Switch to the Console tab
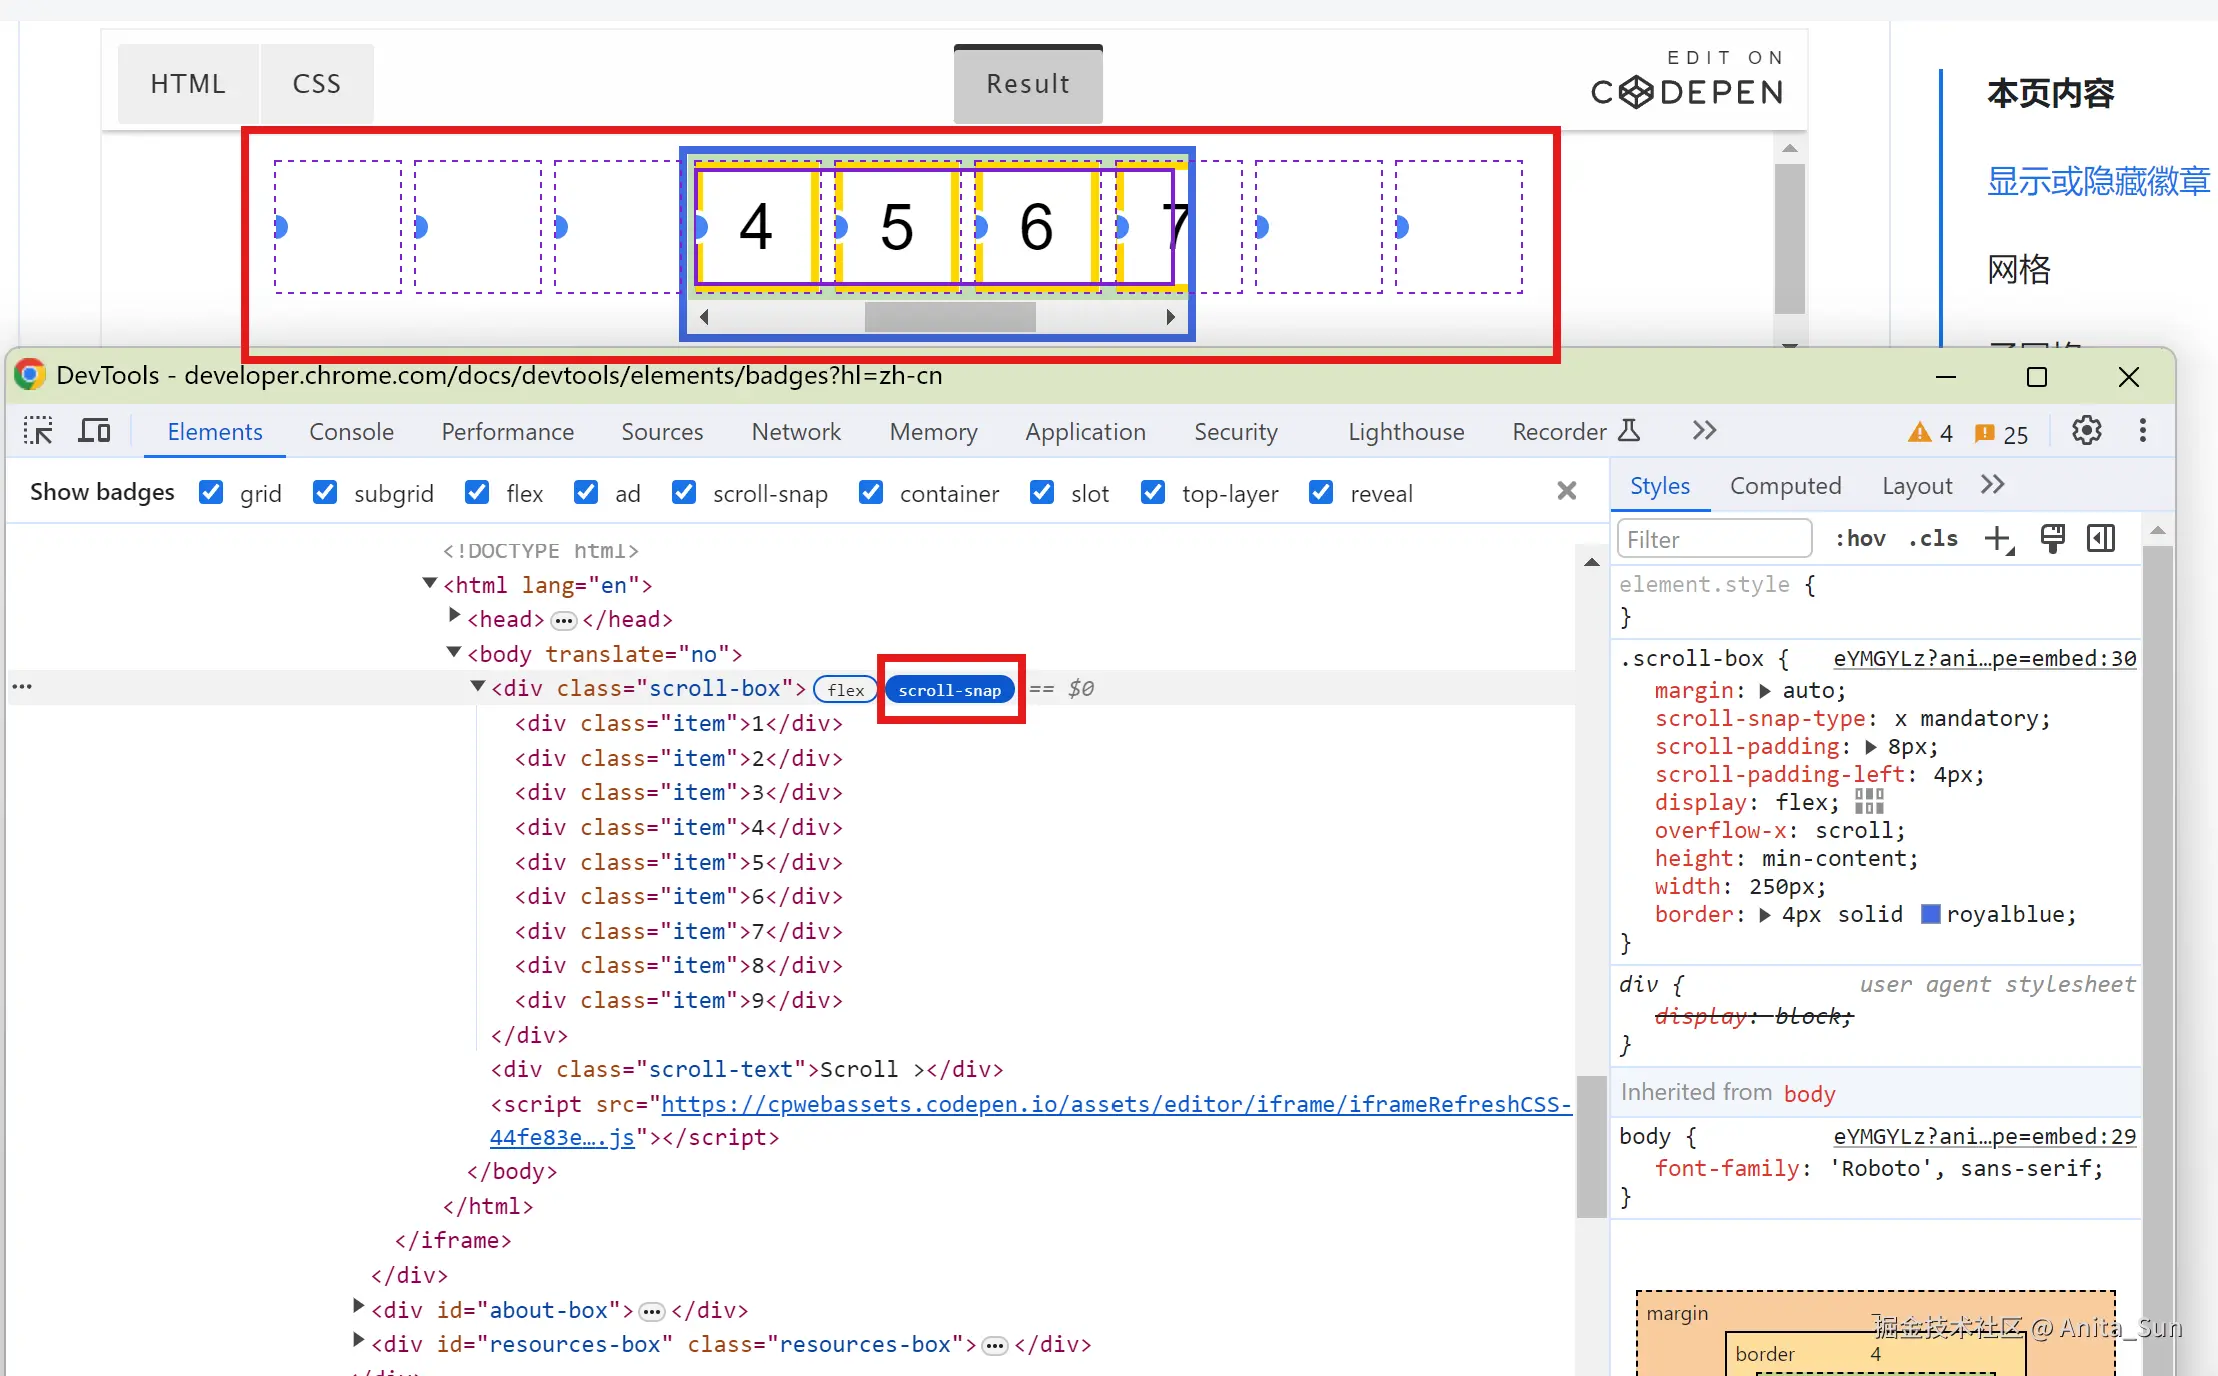Image resolution: width=2218 pixels, height=1376 pixels. pos(351,432)
